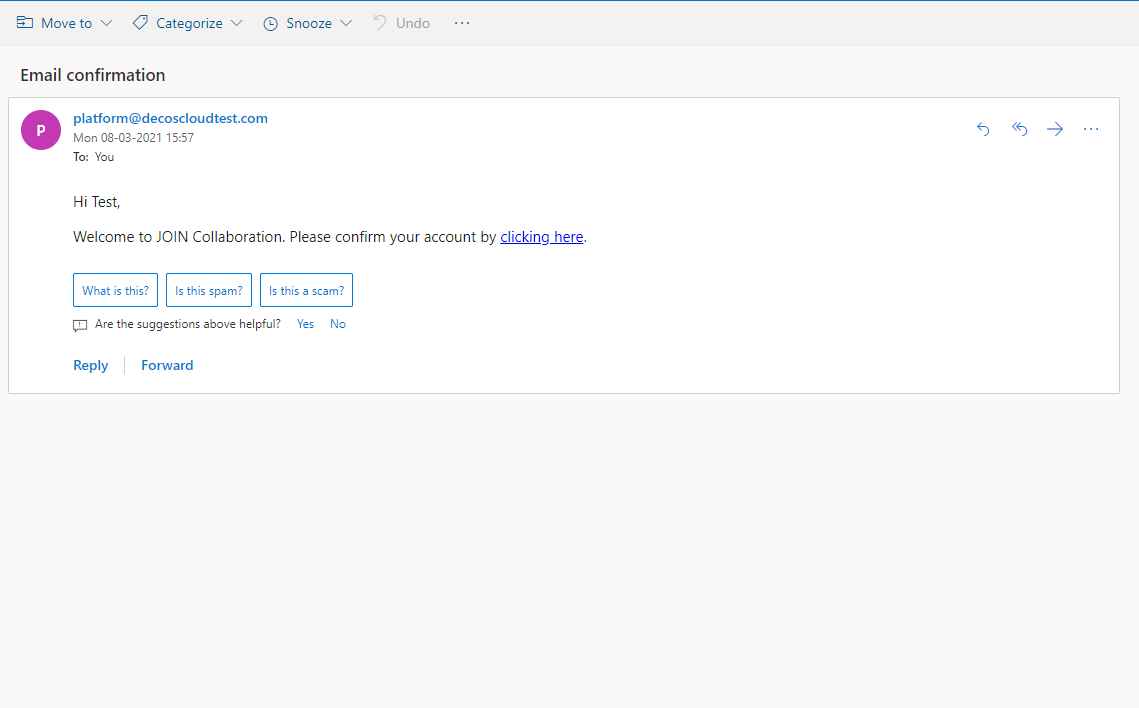Follow the "clicking here" confirmation link
This screenshot has width=1139, height=708.
[x=541, y=237]
